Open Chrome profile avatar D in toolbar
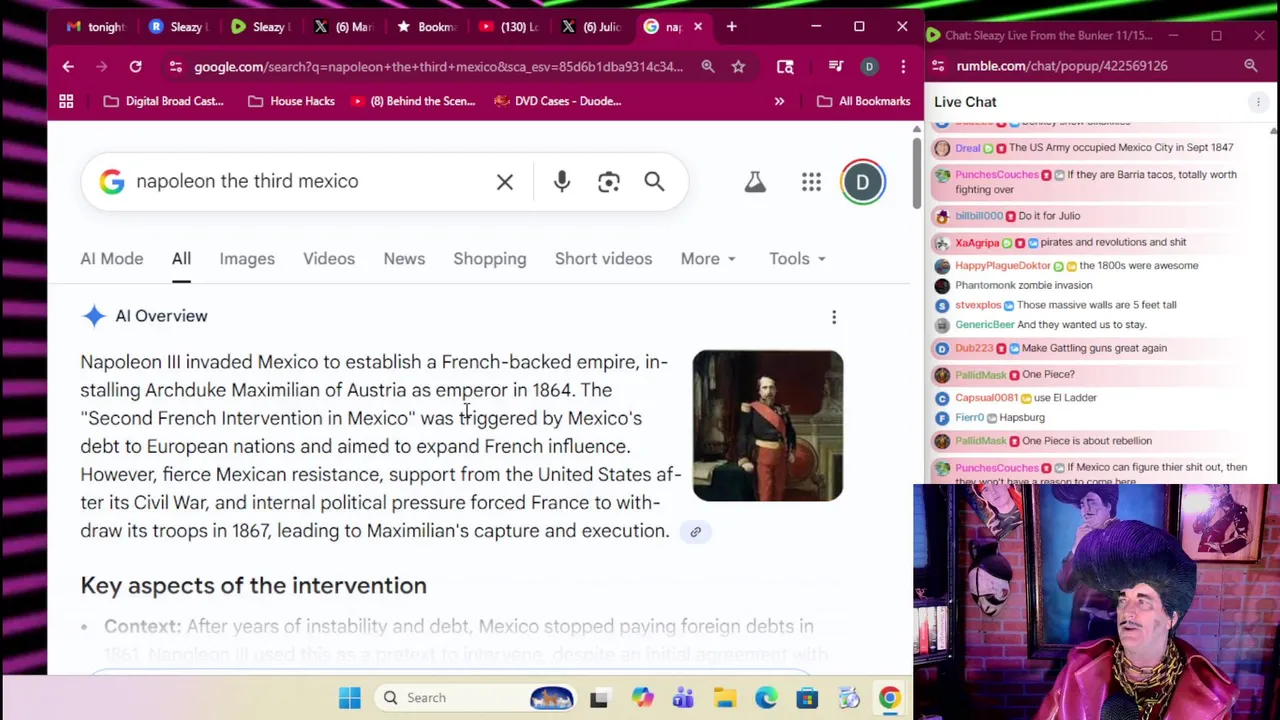 (869, 67)
